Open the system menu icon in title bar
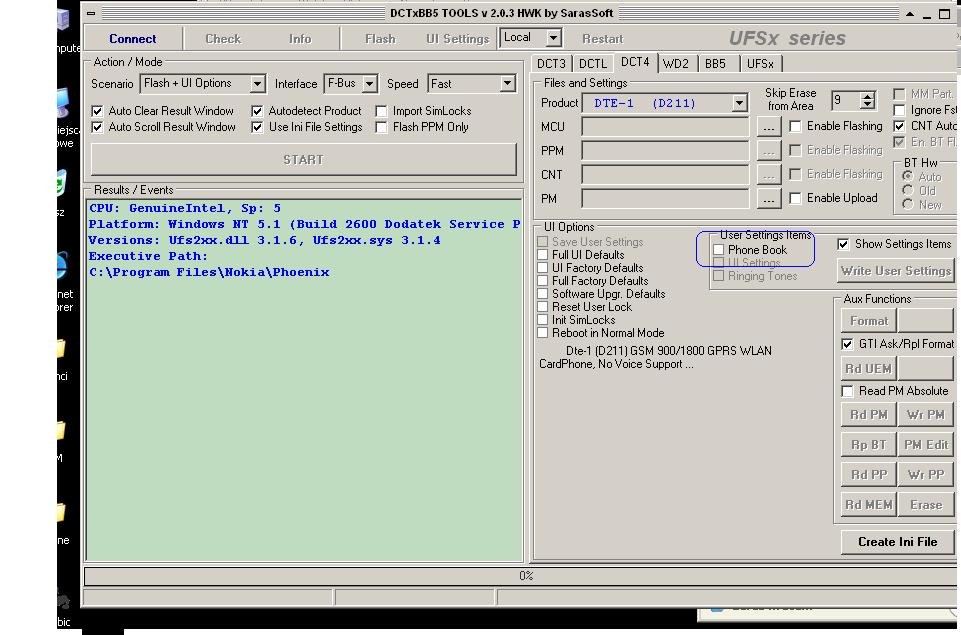The image size is (961, 635). click(x=91, y=13)
